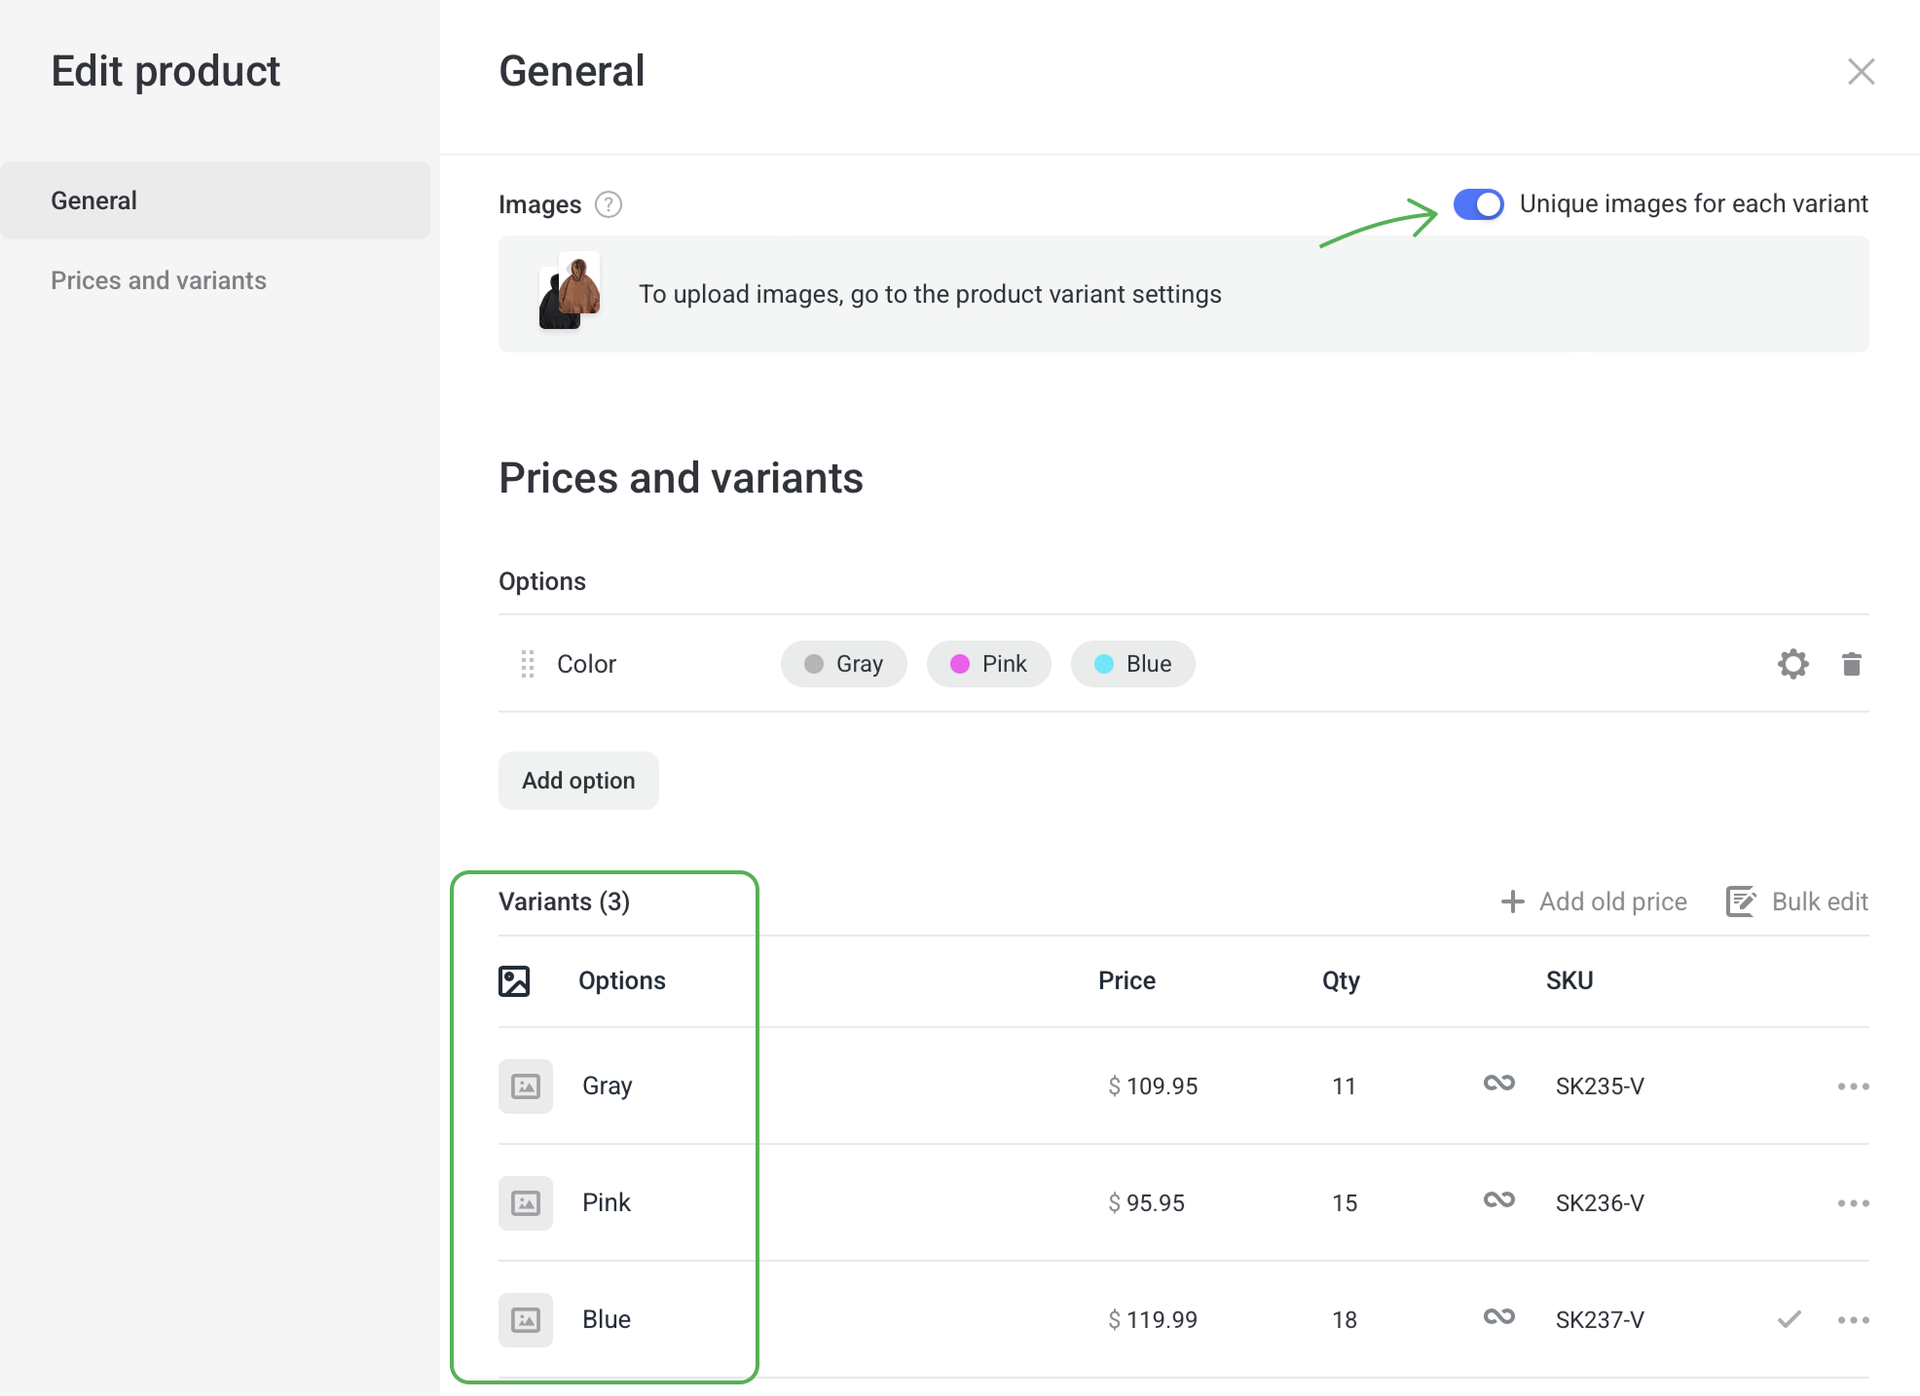This screenshot has width=1920, height=1396.
Task: Open more actions menu for Pink variant
Action: coord(1853,1204)
